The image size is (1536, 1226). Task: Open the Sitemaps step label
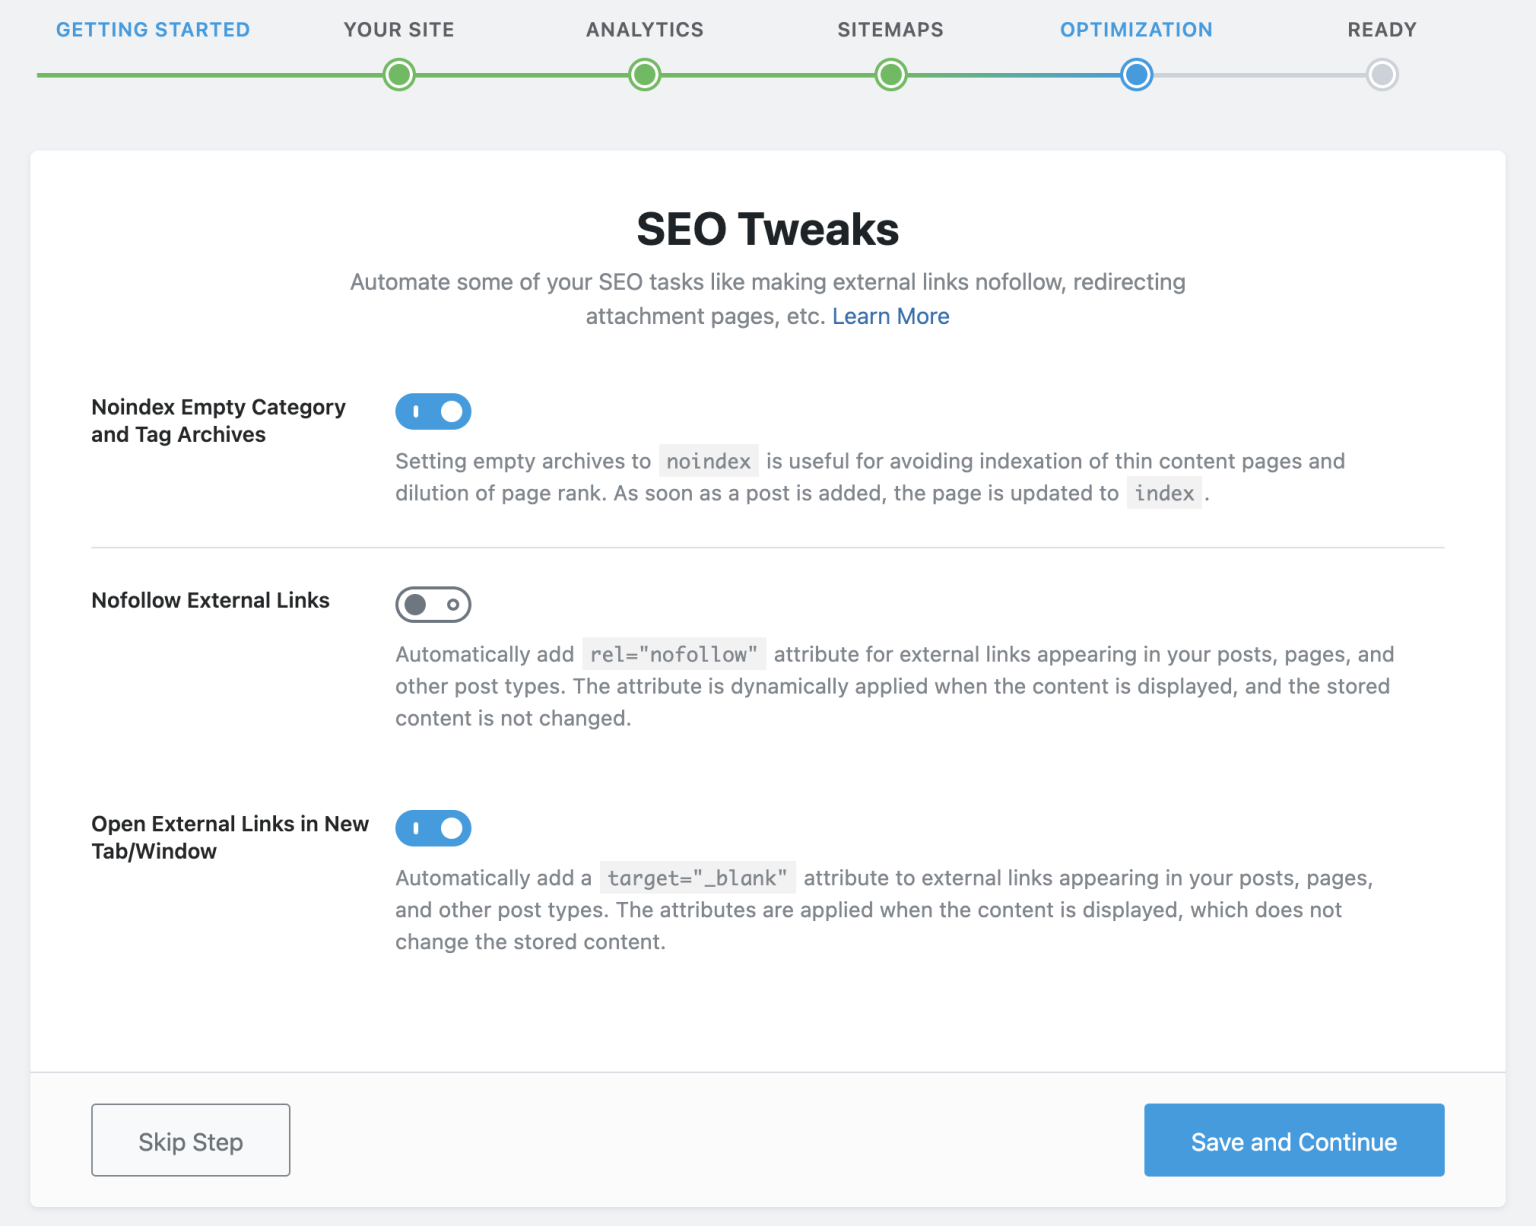(x=890, y=30)
